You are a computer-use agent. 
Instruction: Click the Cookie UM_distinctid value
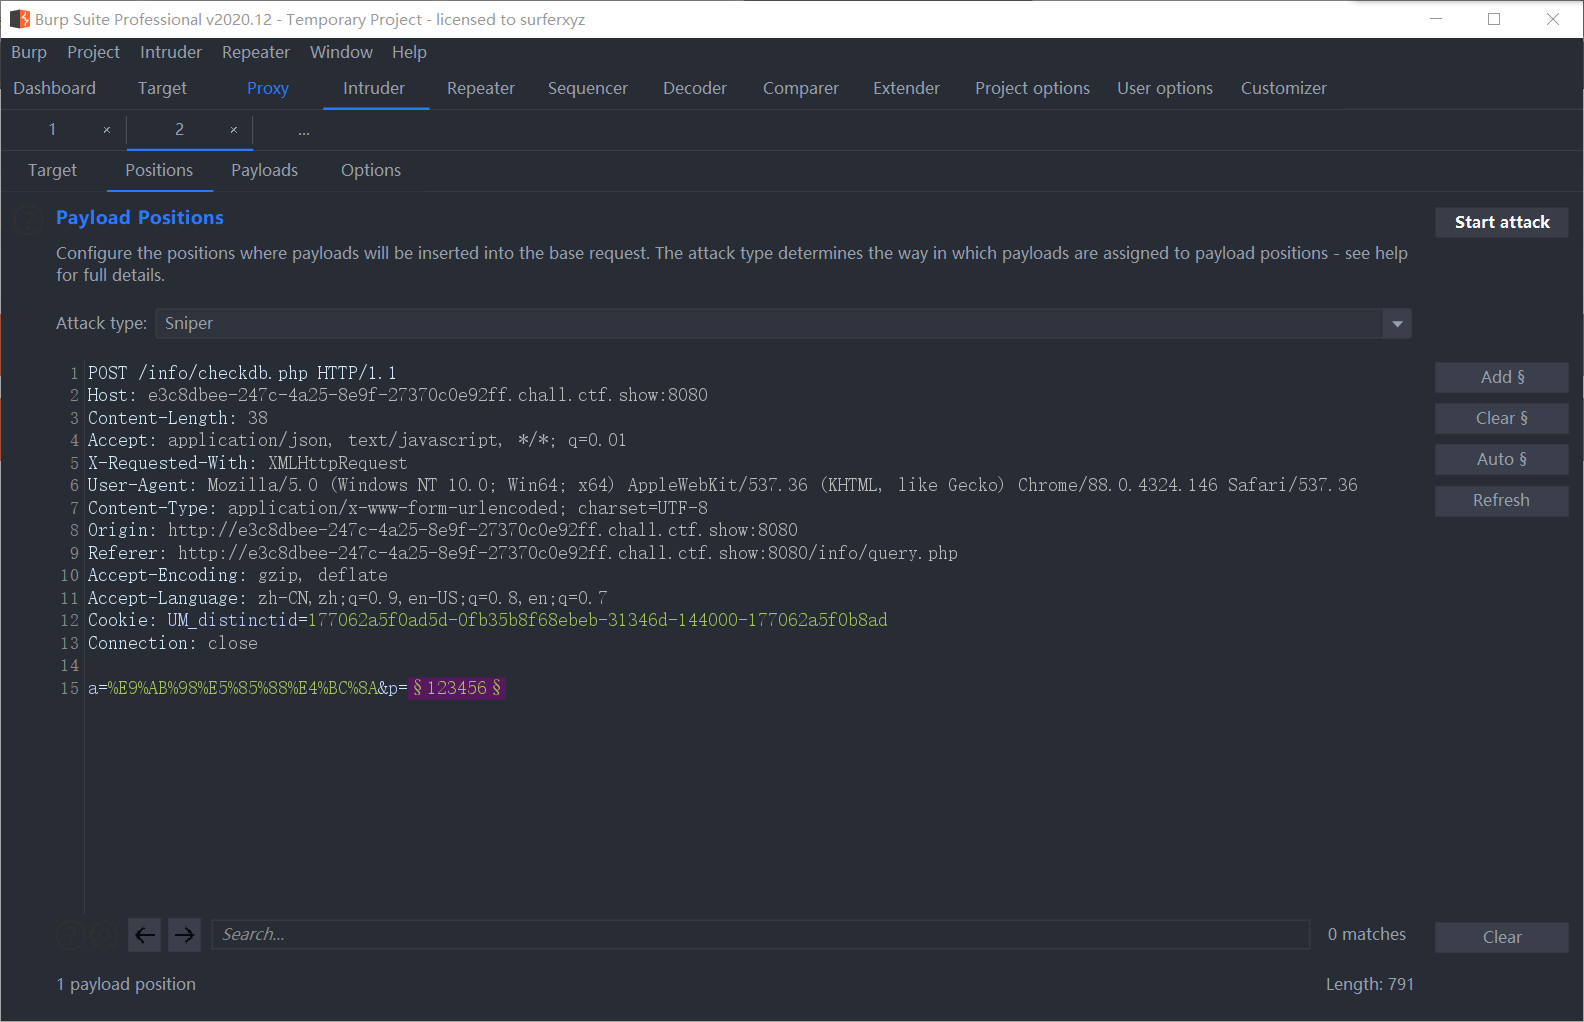point(597,620)
